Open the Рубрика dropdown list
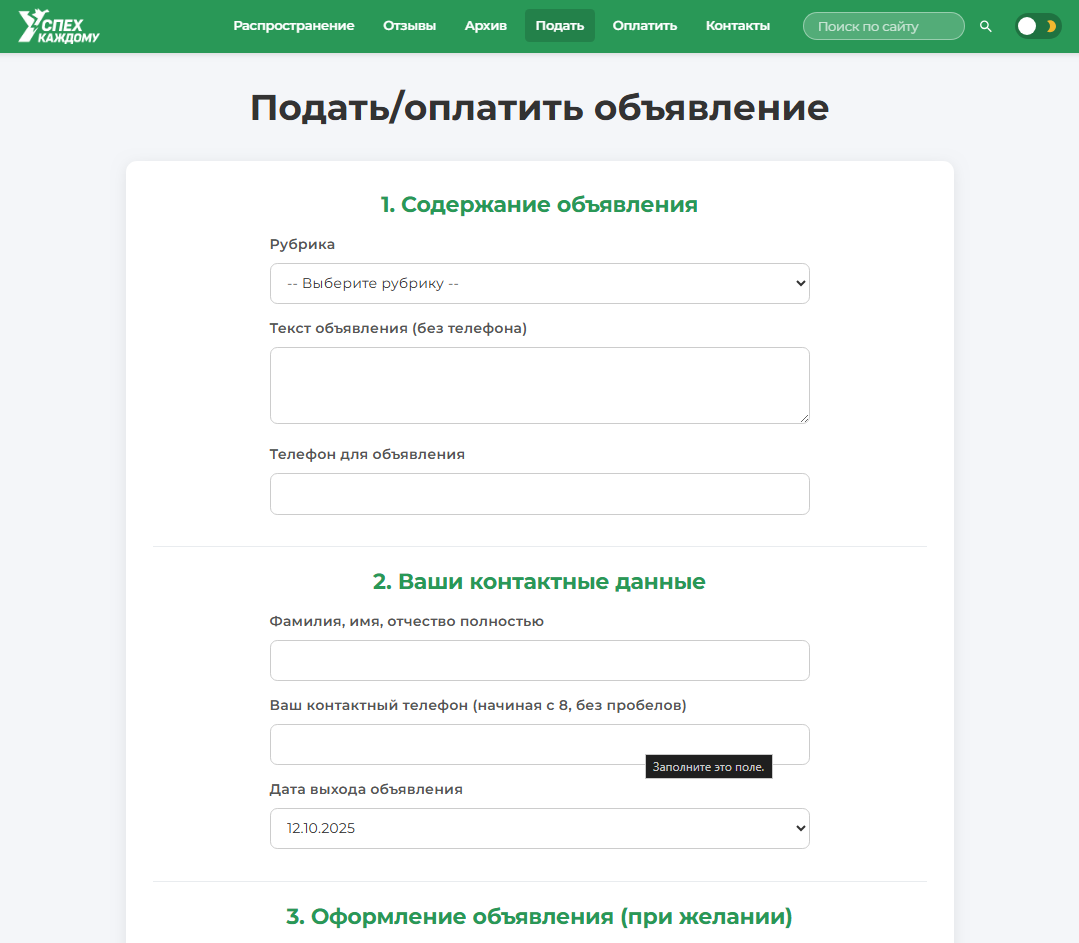This screenshot has height=943, width=1079. pos(540,283)
